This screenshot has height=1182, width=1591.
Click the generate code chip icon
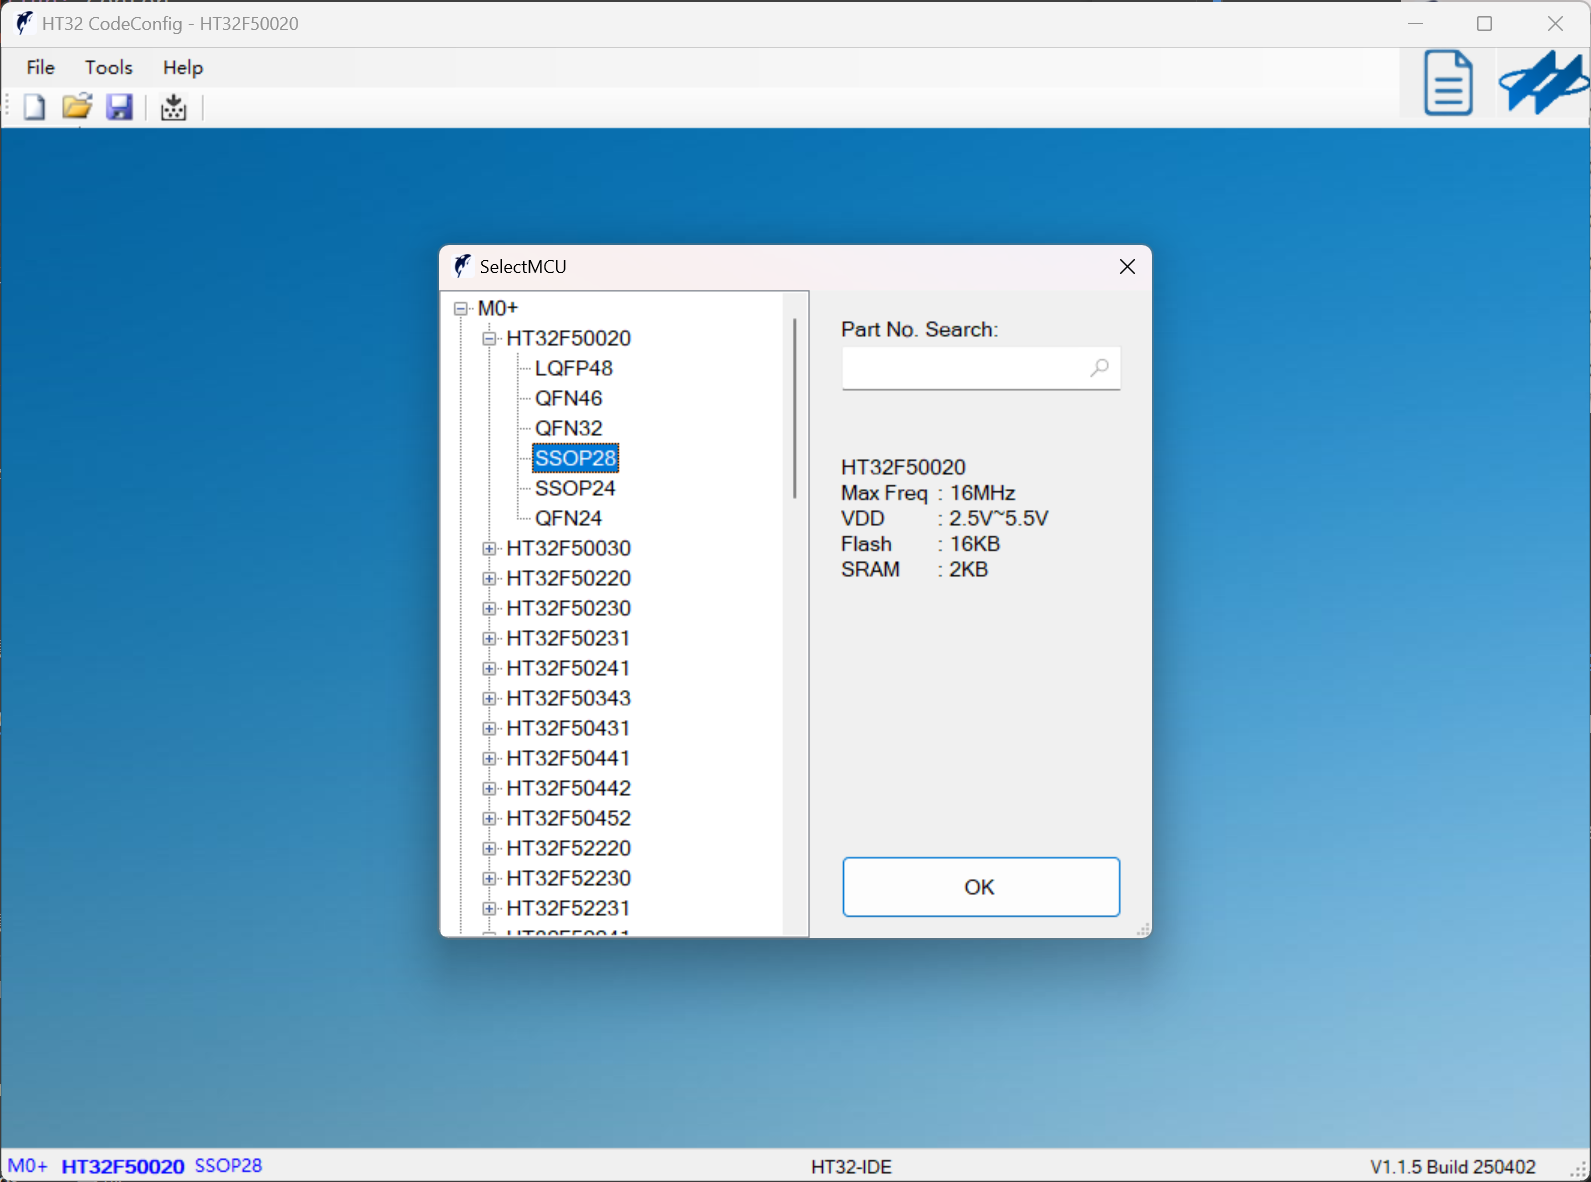coord(174,107)
